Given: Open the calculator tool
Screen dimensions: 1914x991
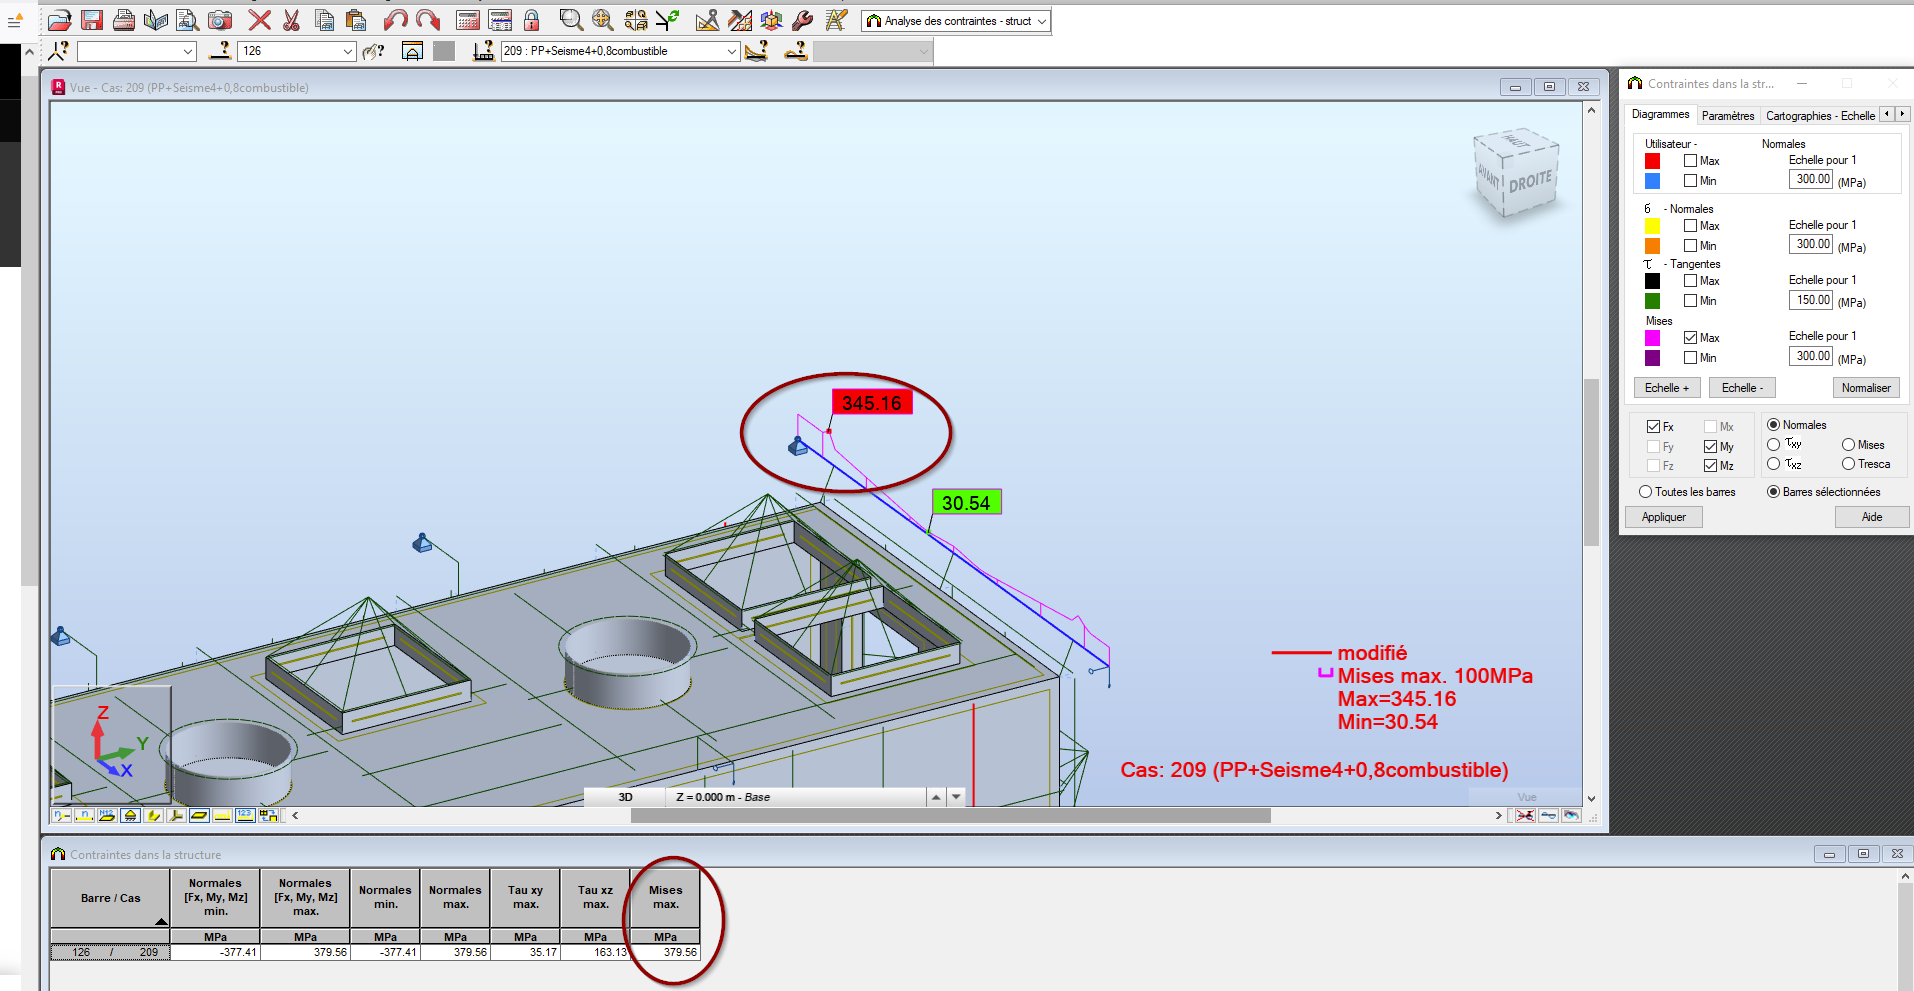Looking at the screenshot, I should (x=465, y=20).
